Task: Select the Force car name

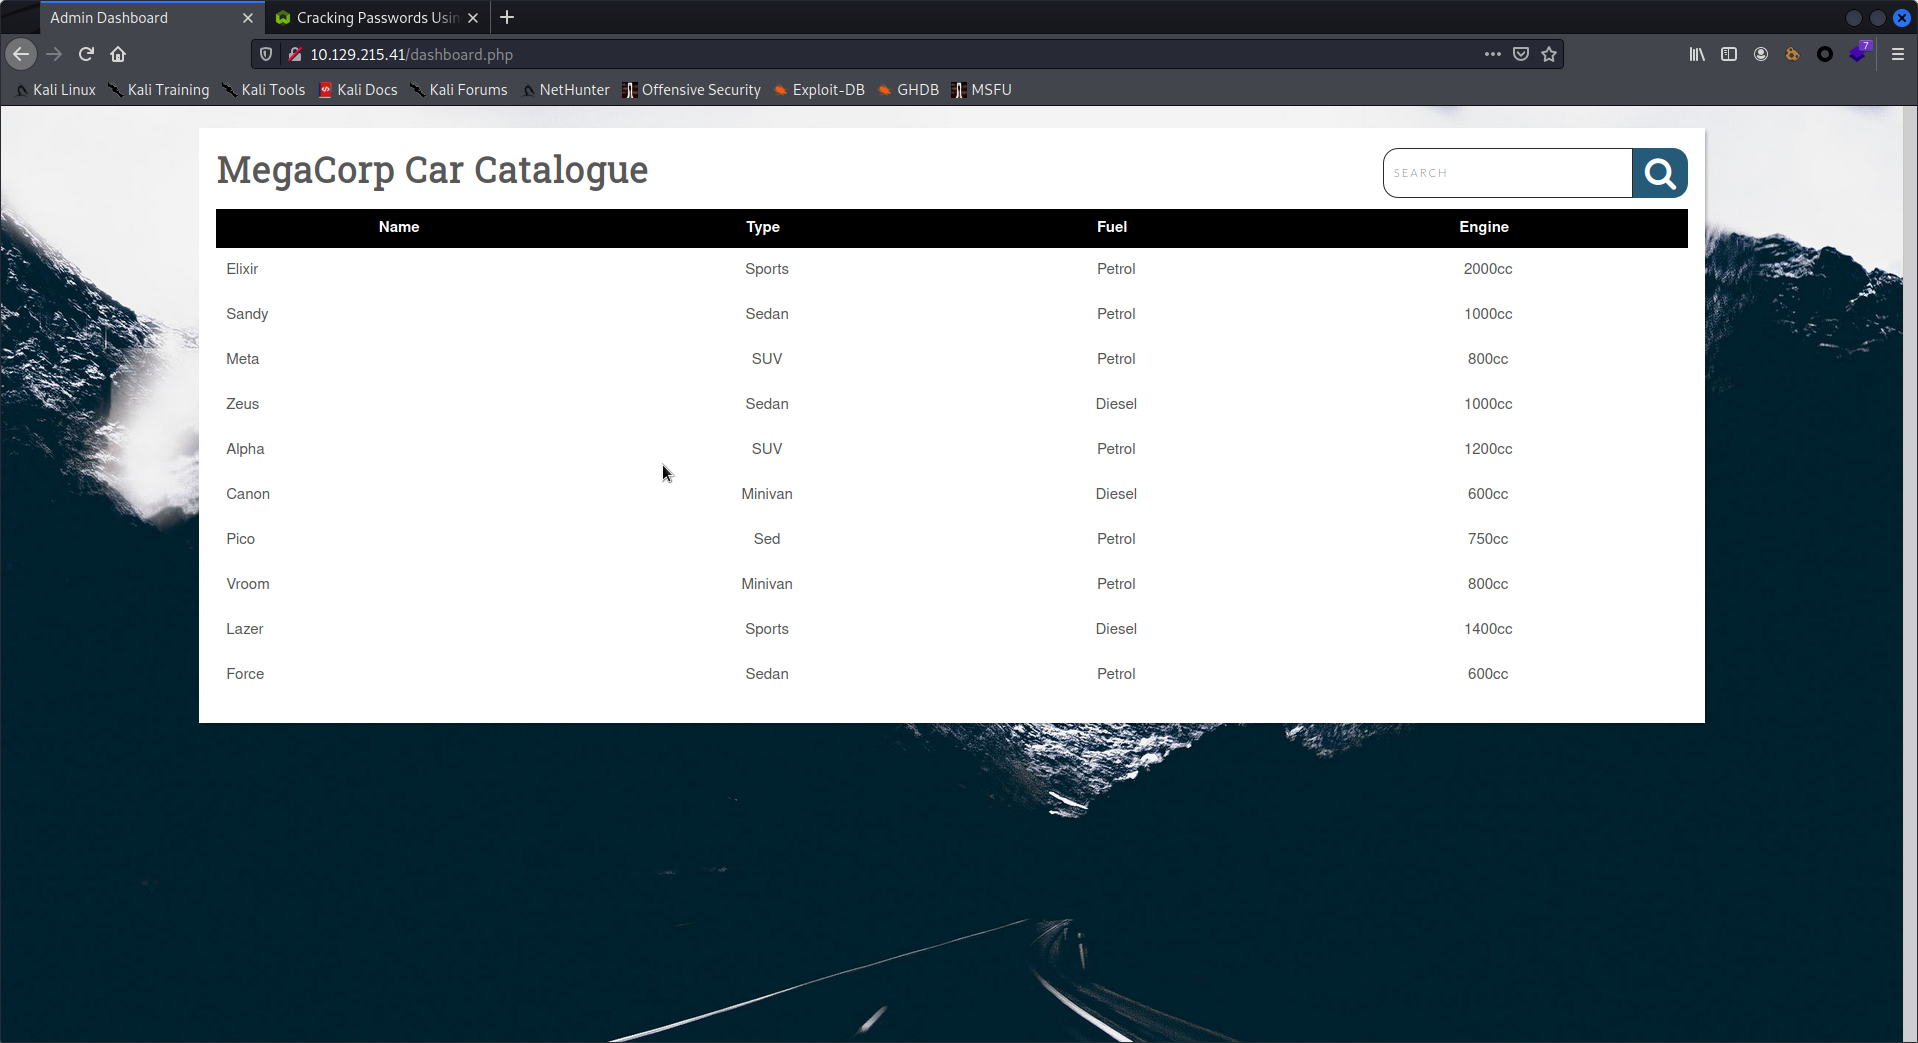Action: 245,674
